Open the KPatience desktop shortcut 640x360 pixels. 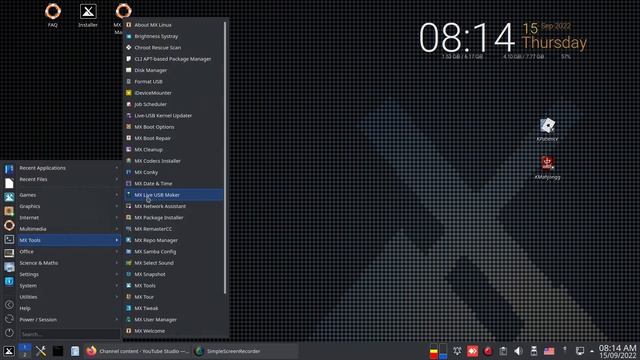pyautogui.click(x=547, y=129)
